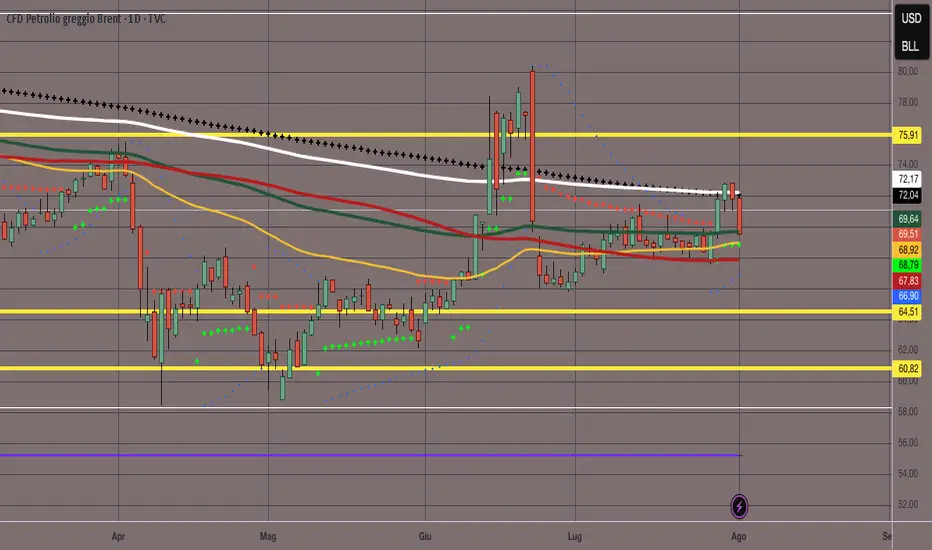932x550 pixels.
Task: Select the blue 66,90 price label
Action: tap(908, 296)
